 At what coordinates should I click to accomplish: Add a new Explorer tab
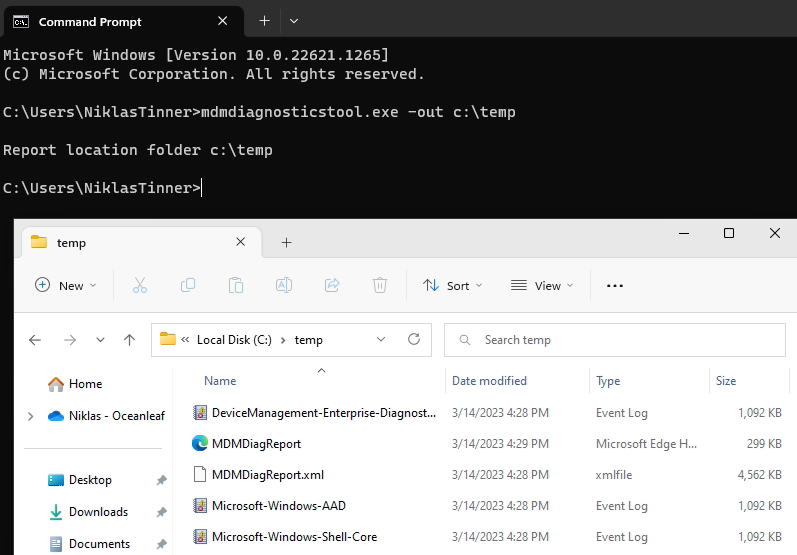(287, 242)
